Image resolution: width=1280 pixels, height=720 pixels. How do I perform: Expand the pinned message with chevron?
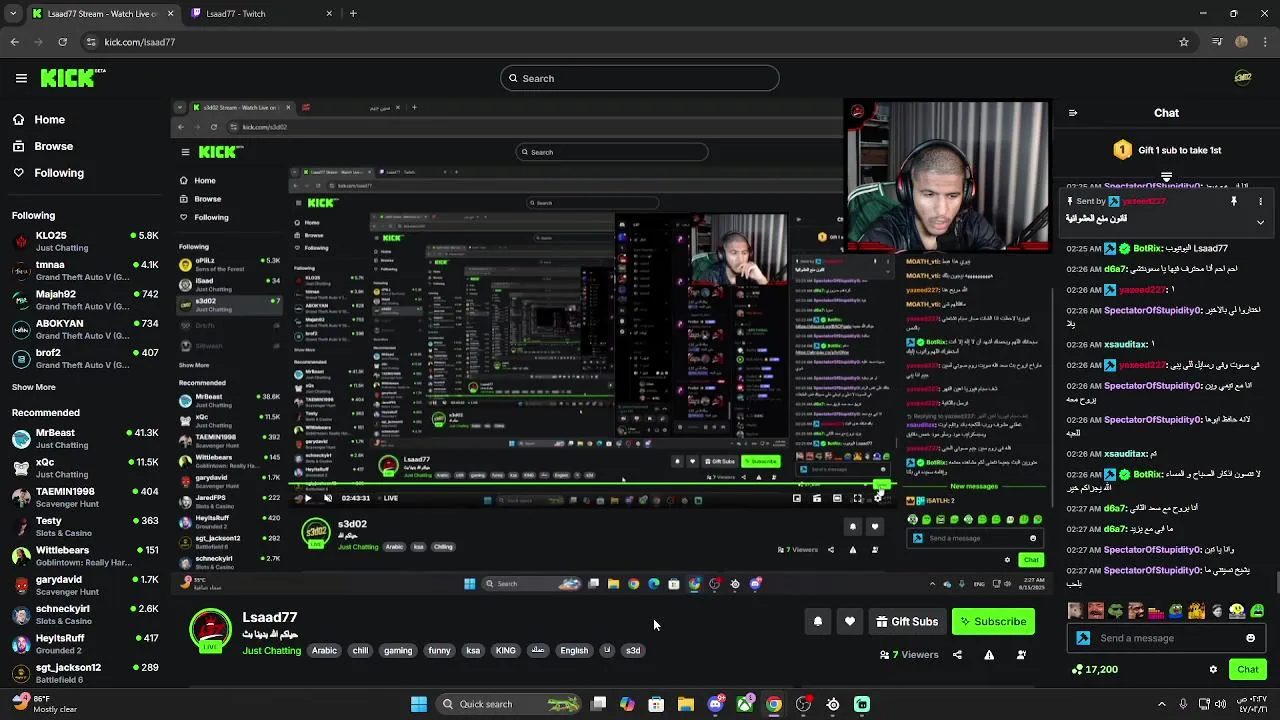[1261, 222]
